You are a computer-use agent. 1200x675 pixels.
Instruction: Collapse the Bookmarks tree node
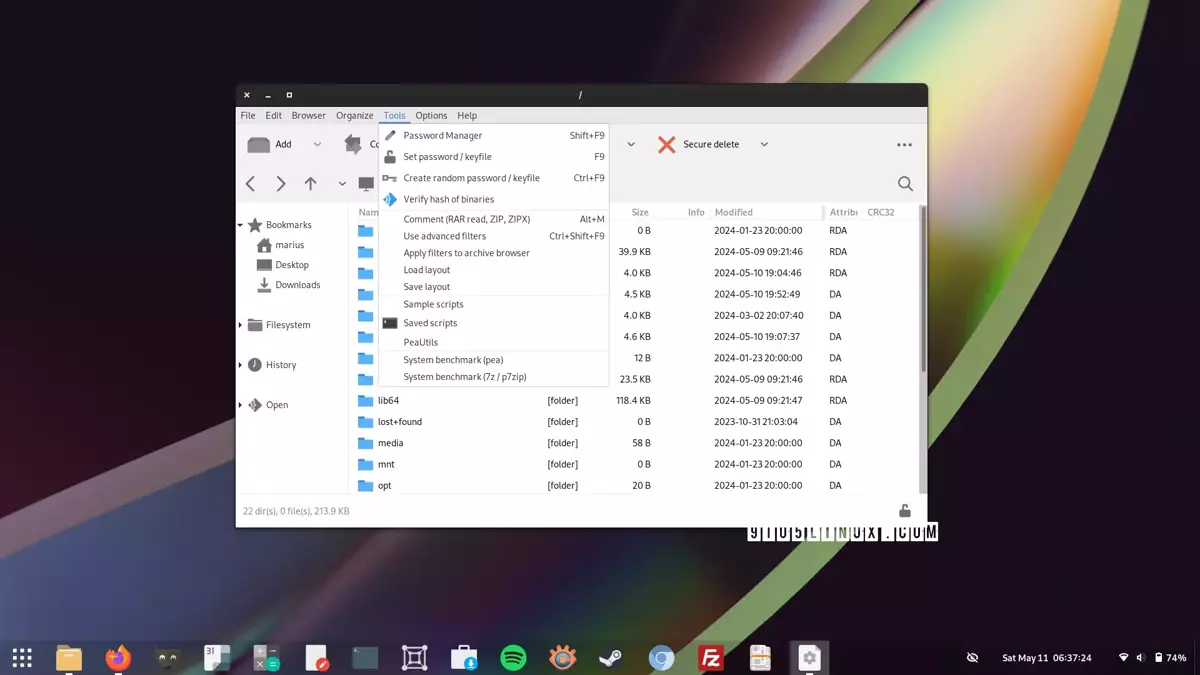click(x=240, y=225)
